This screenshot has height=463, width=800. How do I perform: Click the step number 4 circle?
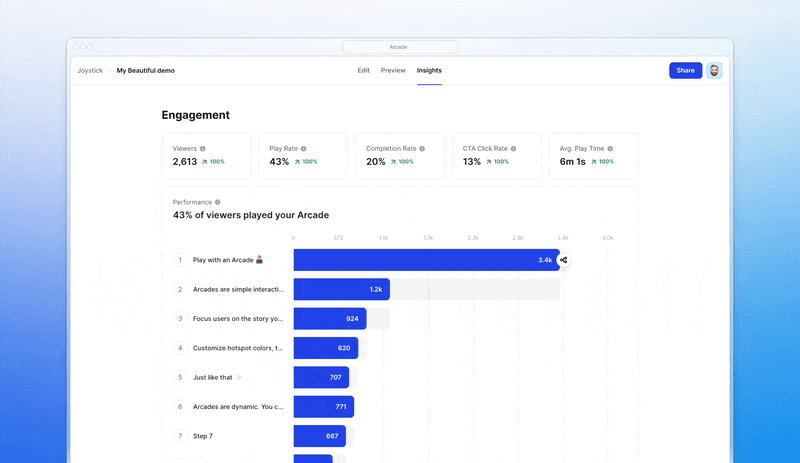[180, 348]
